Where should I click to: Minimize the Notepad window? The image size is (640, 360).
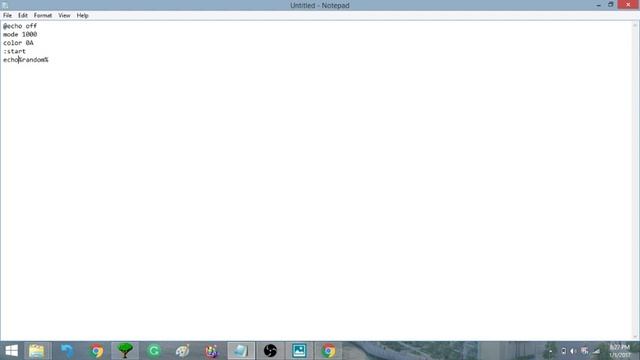(598, 5)
